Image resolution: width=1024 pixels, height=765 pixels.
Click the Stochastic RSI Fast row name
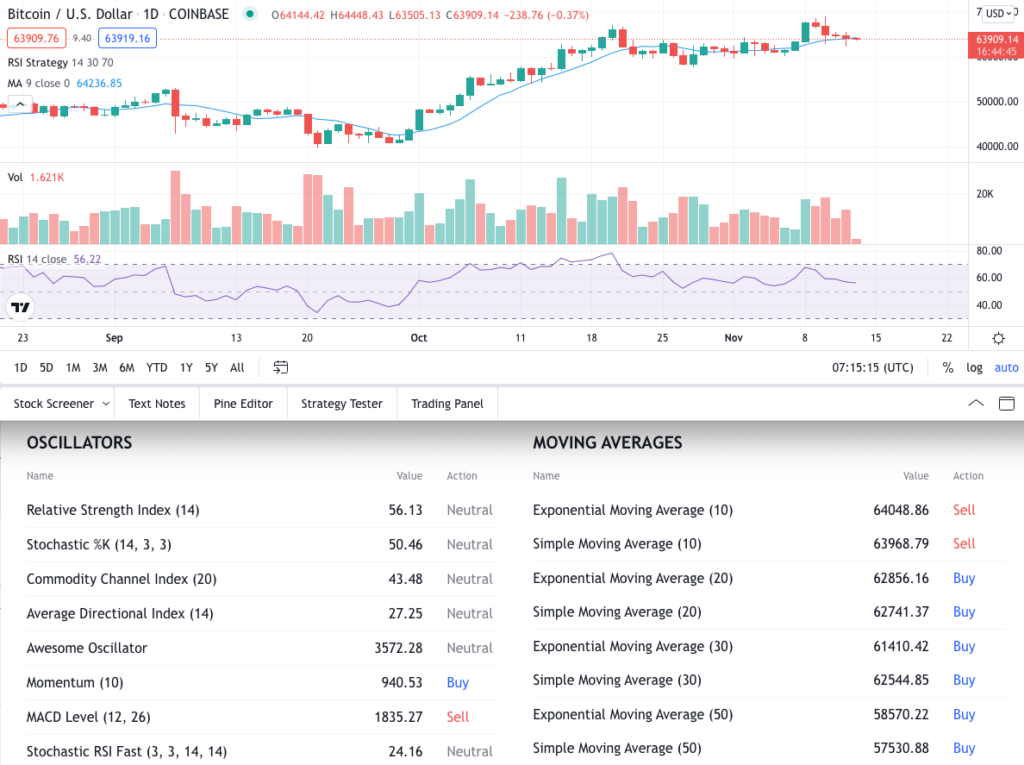coord(127,752)
